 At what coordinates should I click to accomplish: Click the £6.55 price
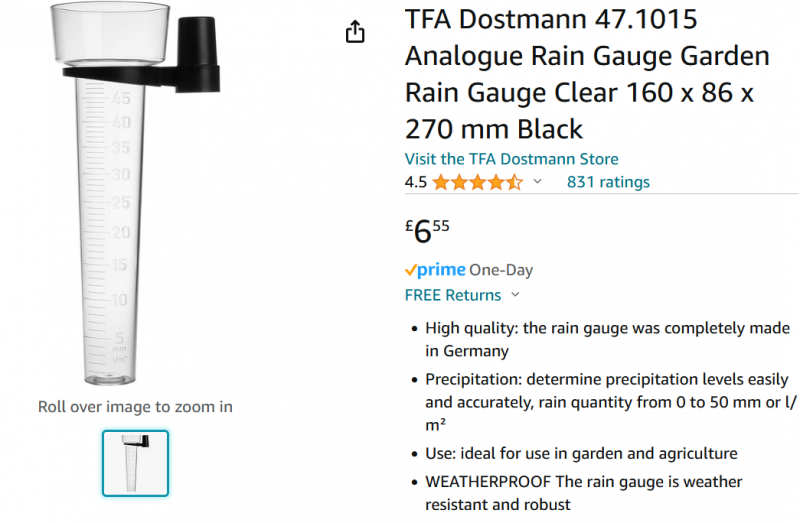427,231
